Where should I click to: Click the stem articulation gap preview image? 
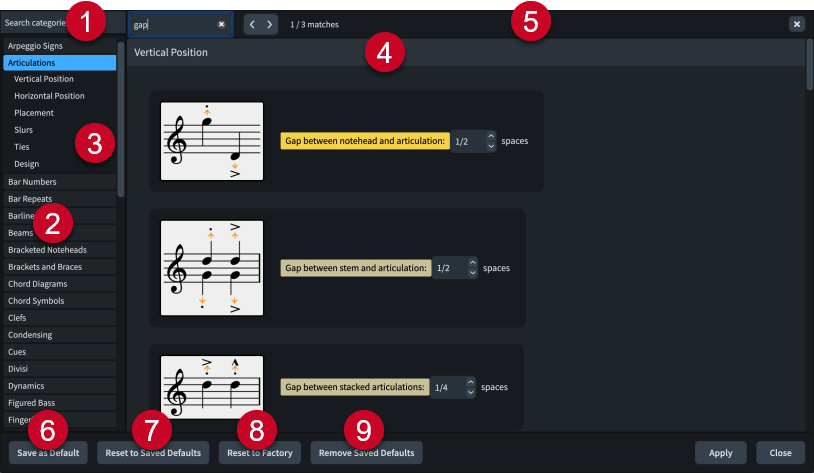[212, 267]
